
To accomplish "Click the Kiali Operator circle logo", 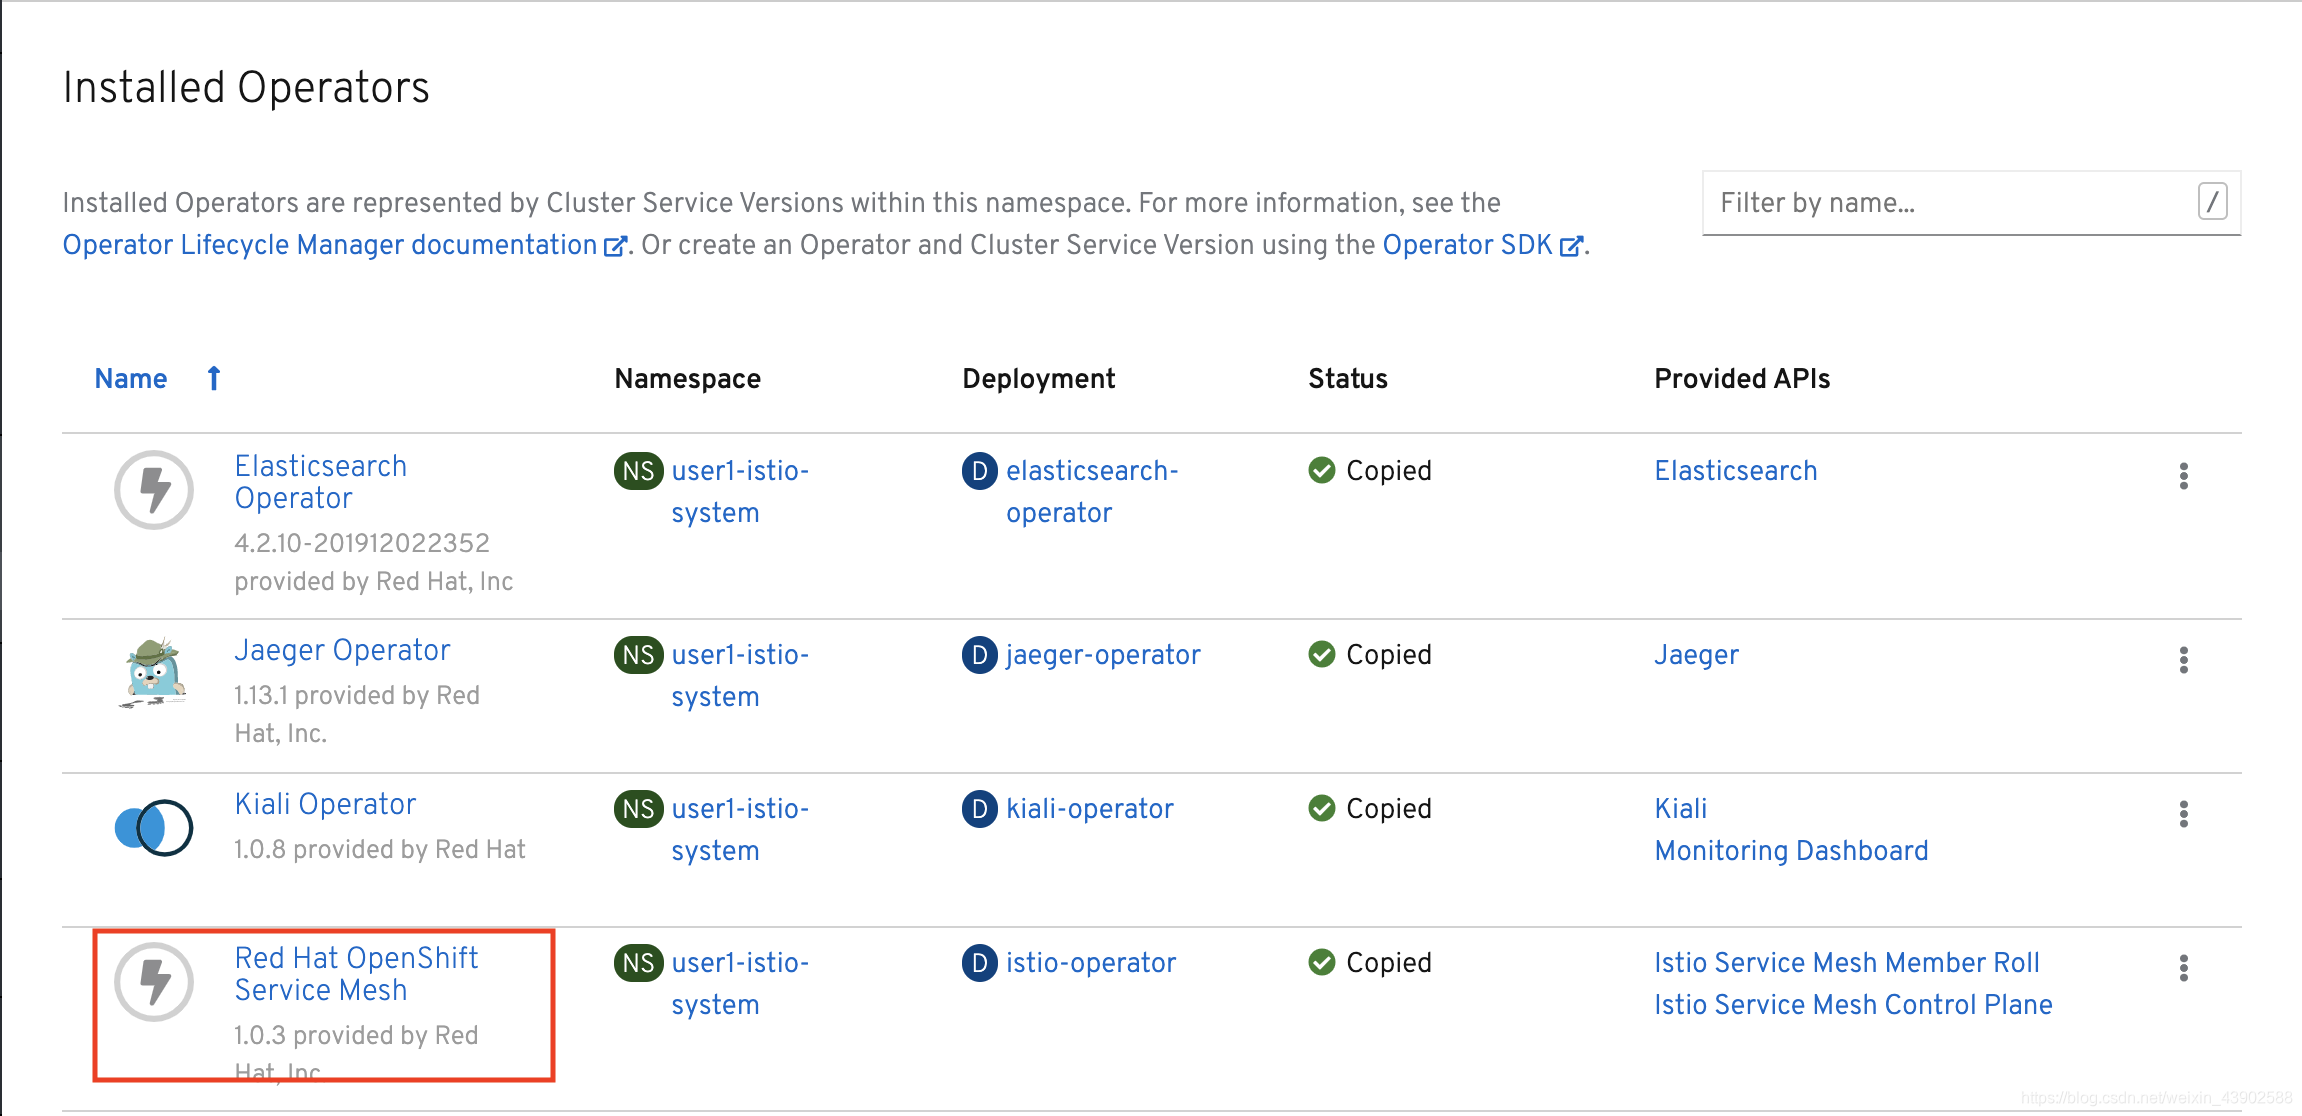I will pos(153,828).
